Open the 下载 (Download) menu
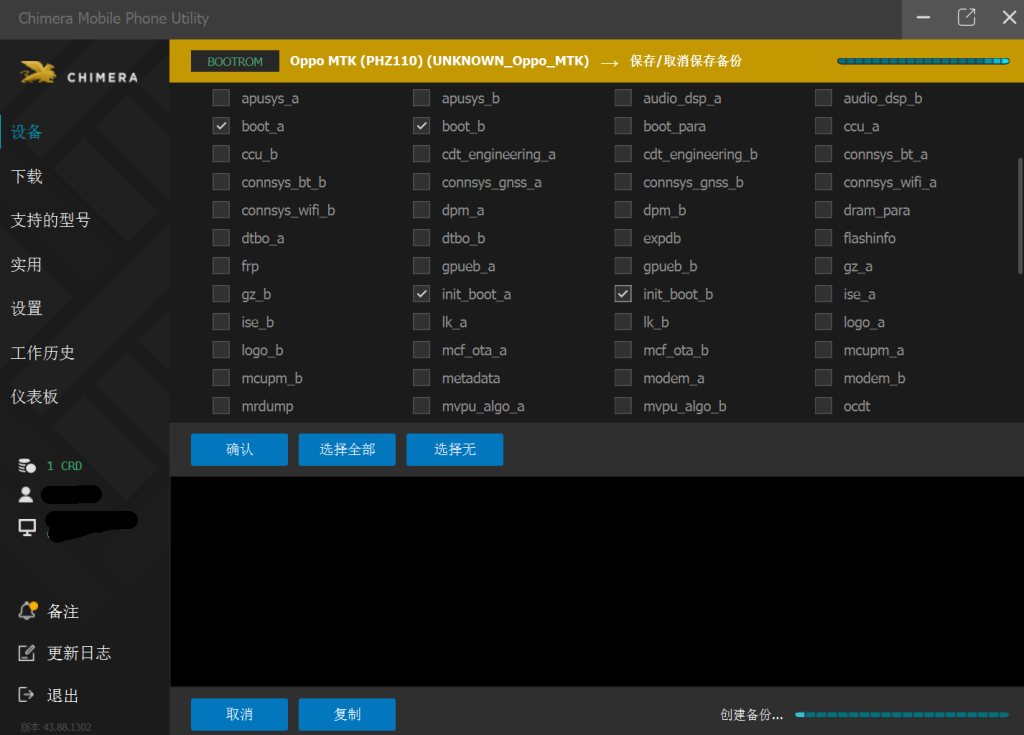The width and height of the screenshot is (1024, 735). click(x=26, y=176)
